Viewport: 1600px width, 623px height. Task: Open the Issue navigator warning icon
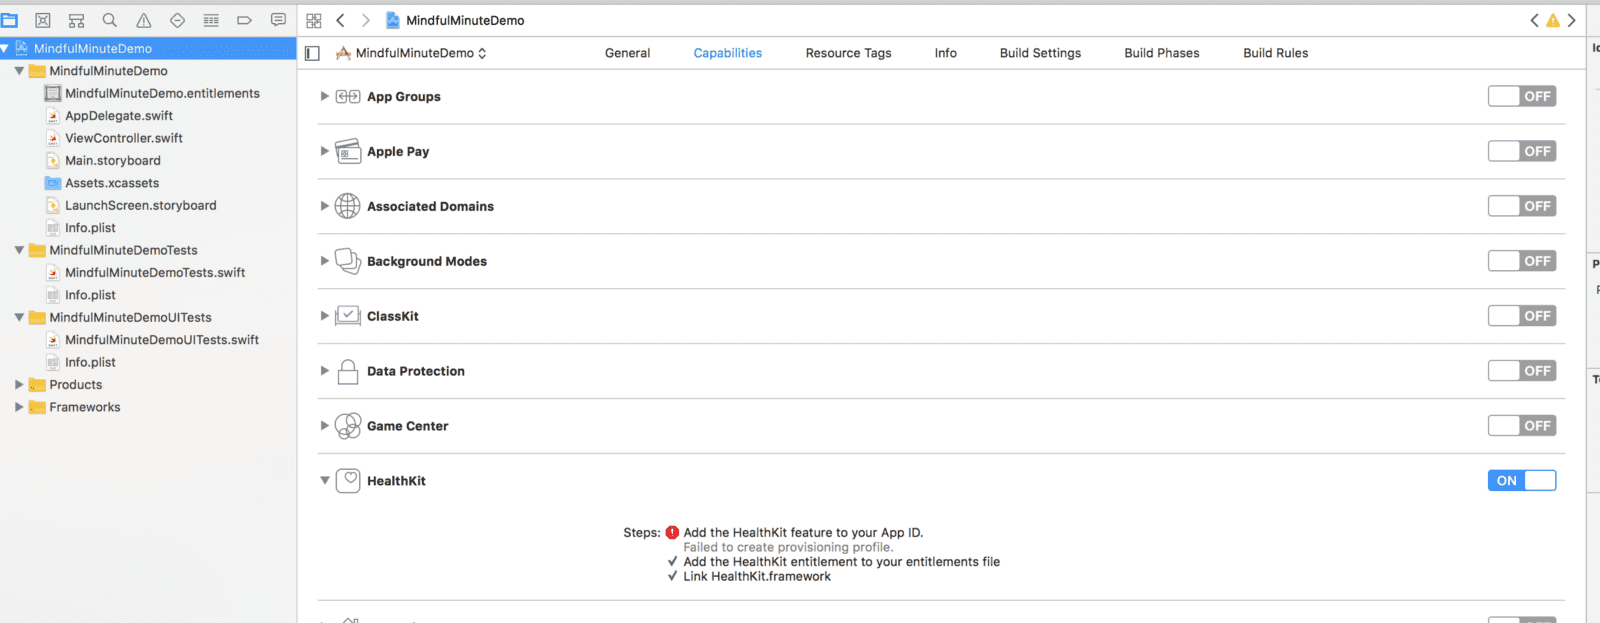144,20
